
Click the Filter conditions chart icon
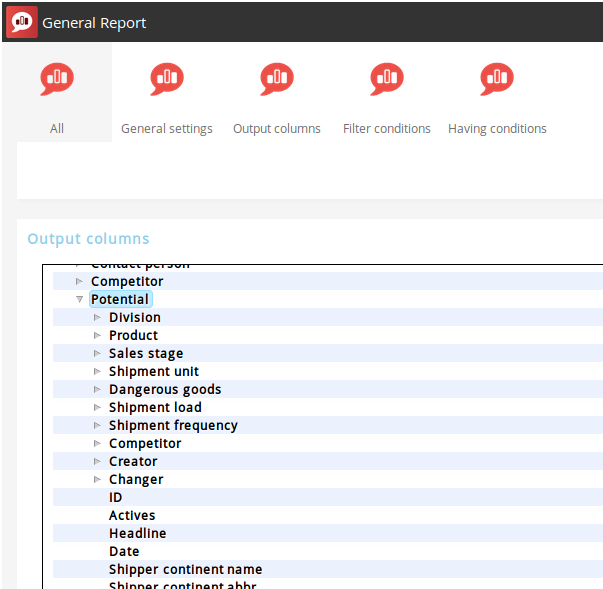tap(387, 79)
